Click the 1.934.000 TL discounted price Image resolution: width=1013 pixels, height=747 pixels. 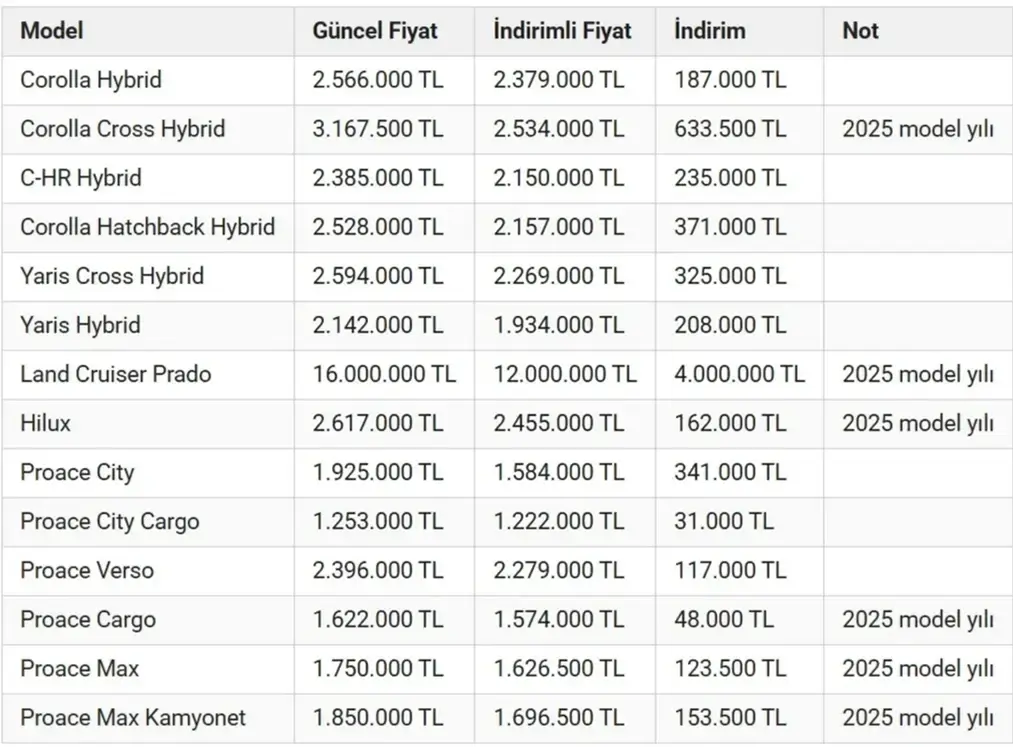click(x=558, y=325)
